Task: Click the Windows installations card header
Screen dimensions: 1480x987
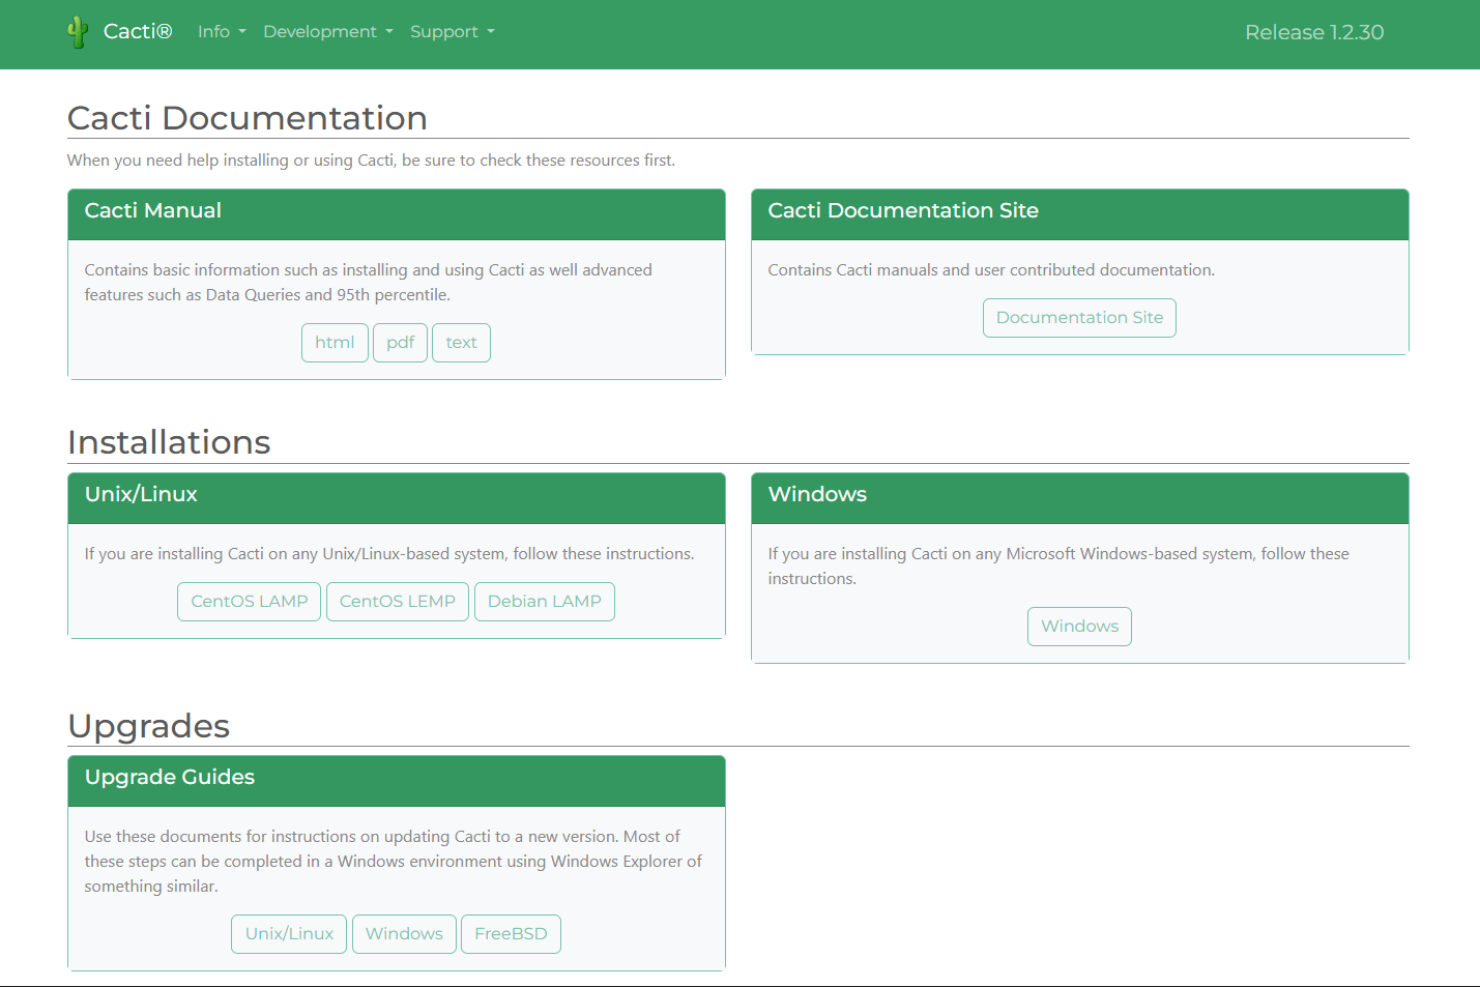Action: (x=1080, y=498)
